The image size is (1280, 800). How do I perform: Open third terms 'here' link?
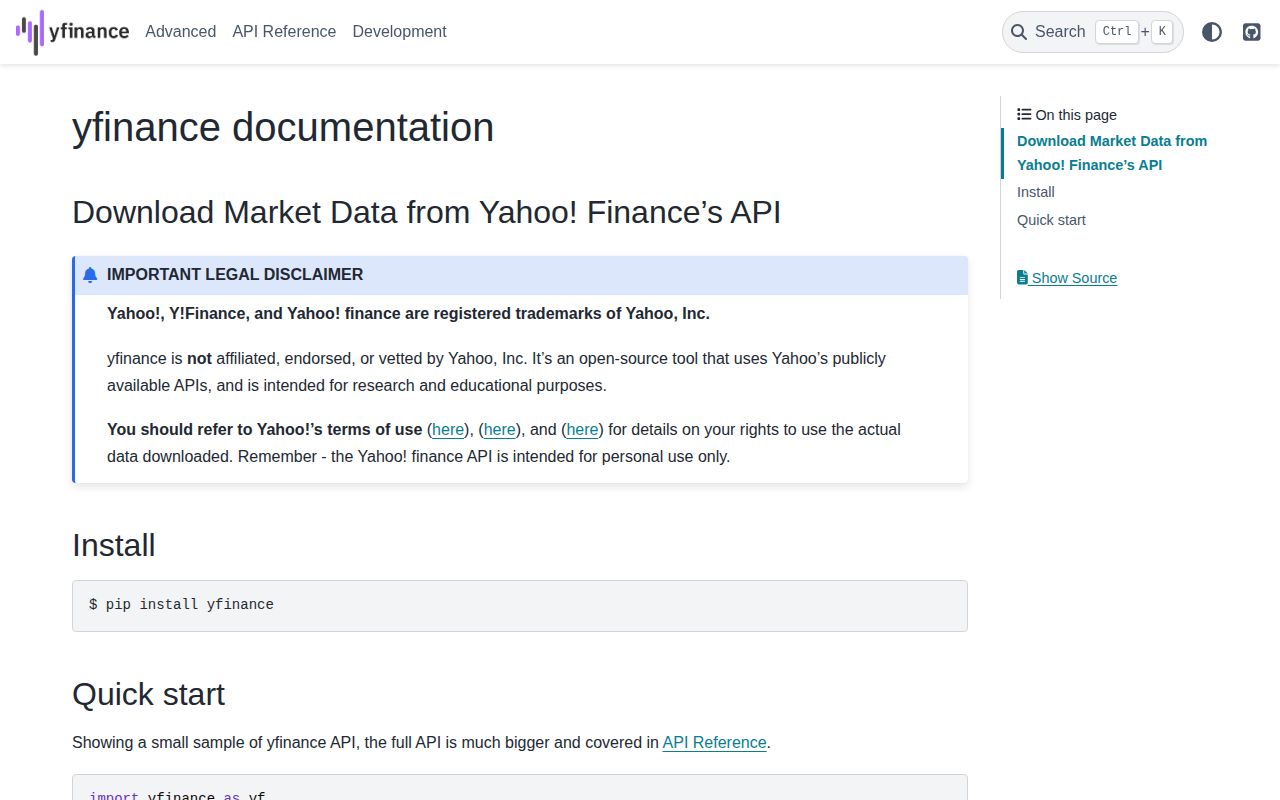[x=583, y=430]
